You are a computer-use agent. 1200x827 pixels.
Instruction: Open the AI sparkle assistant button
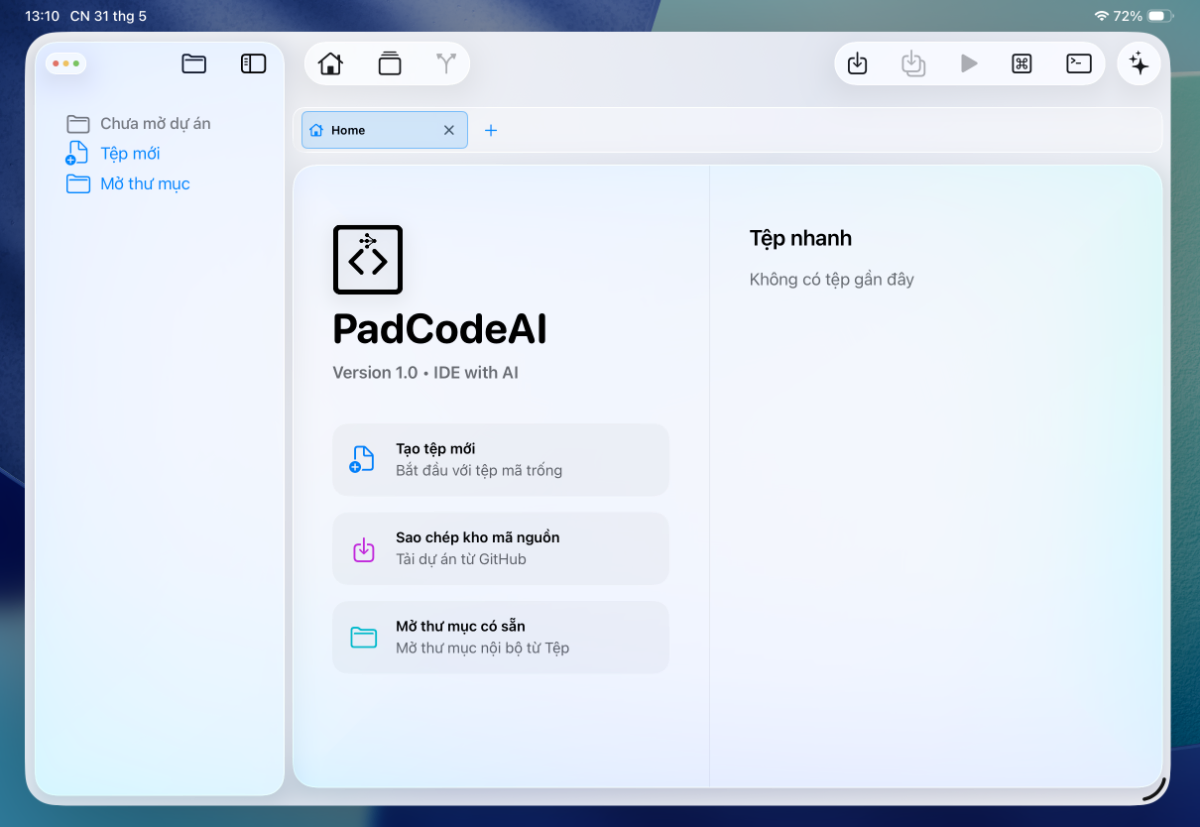click(x=1139, y=64)
